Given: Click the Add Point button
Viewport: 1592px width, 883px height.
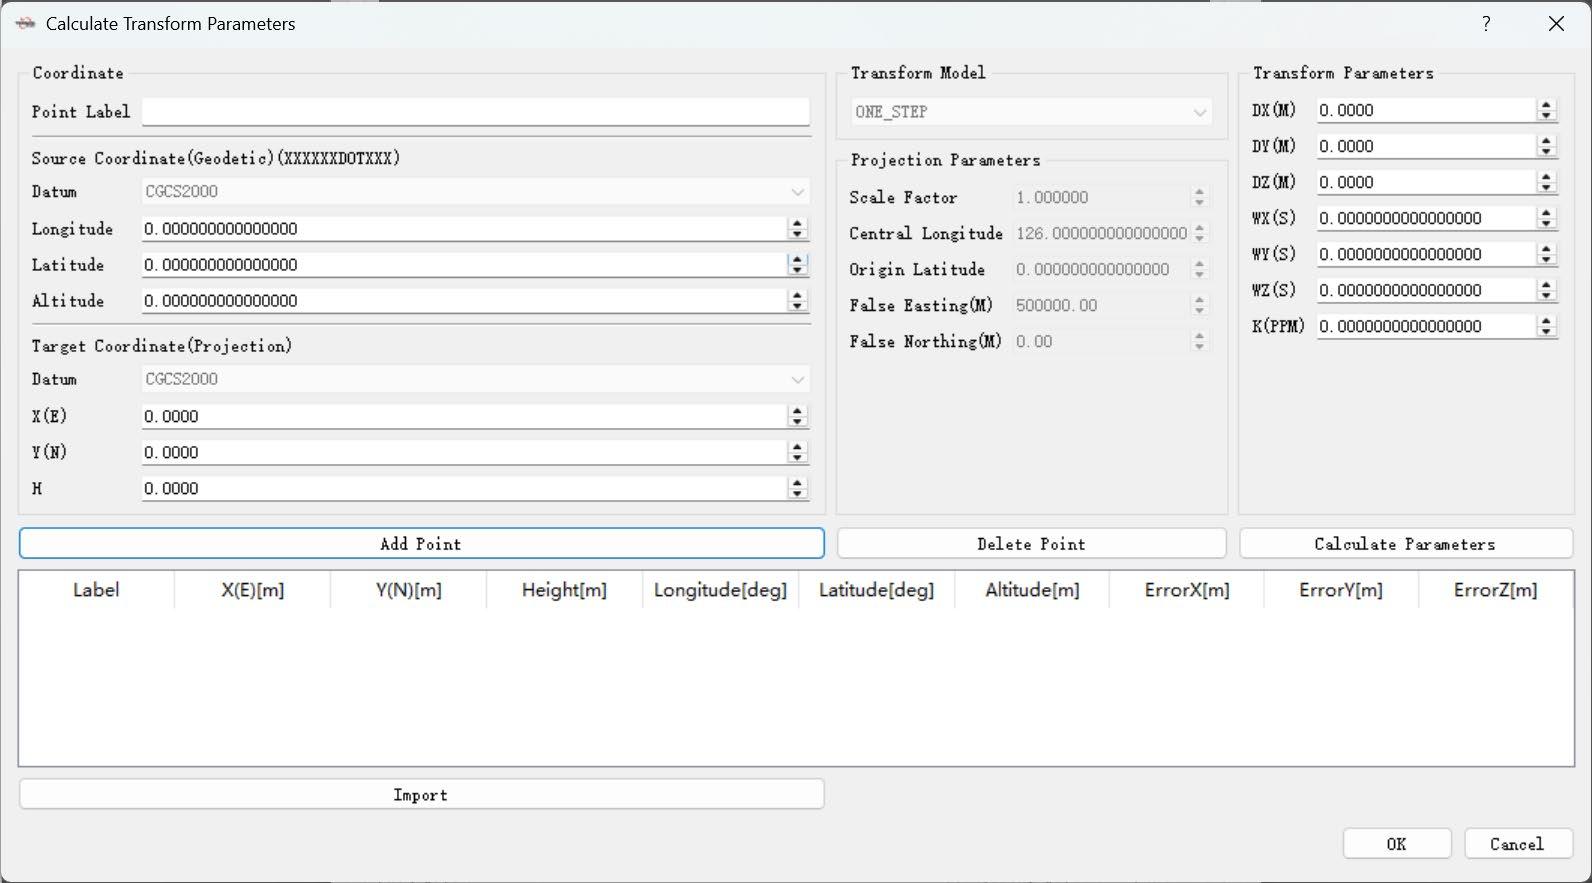Looking at the screenshot, I should (x=421, y=544).
